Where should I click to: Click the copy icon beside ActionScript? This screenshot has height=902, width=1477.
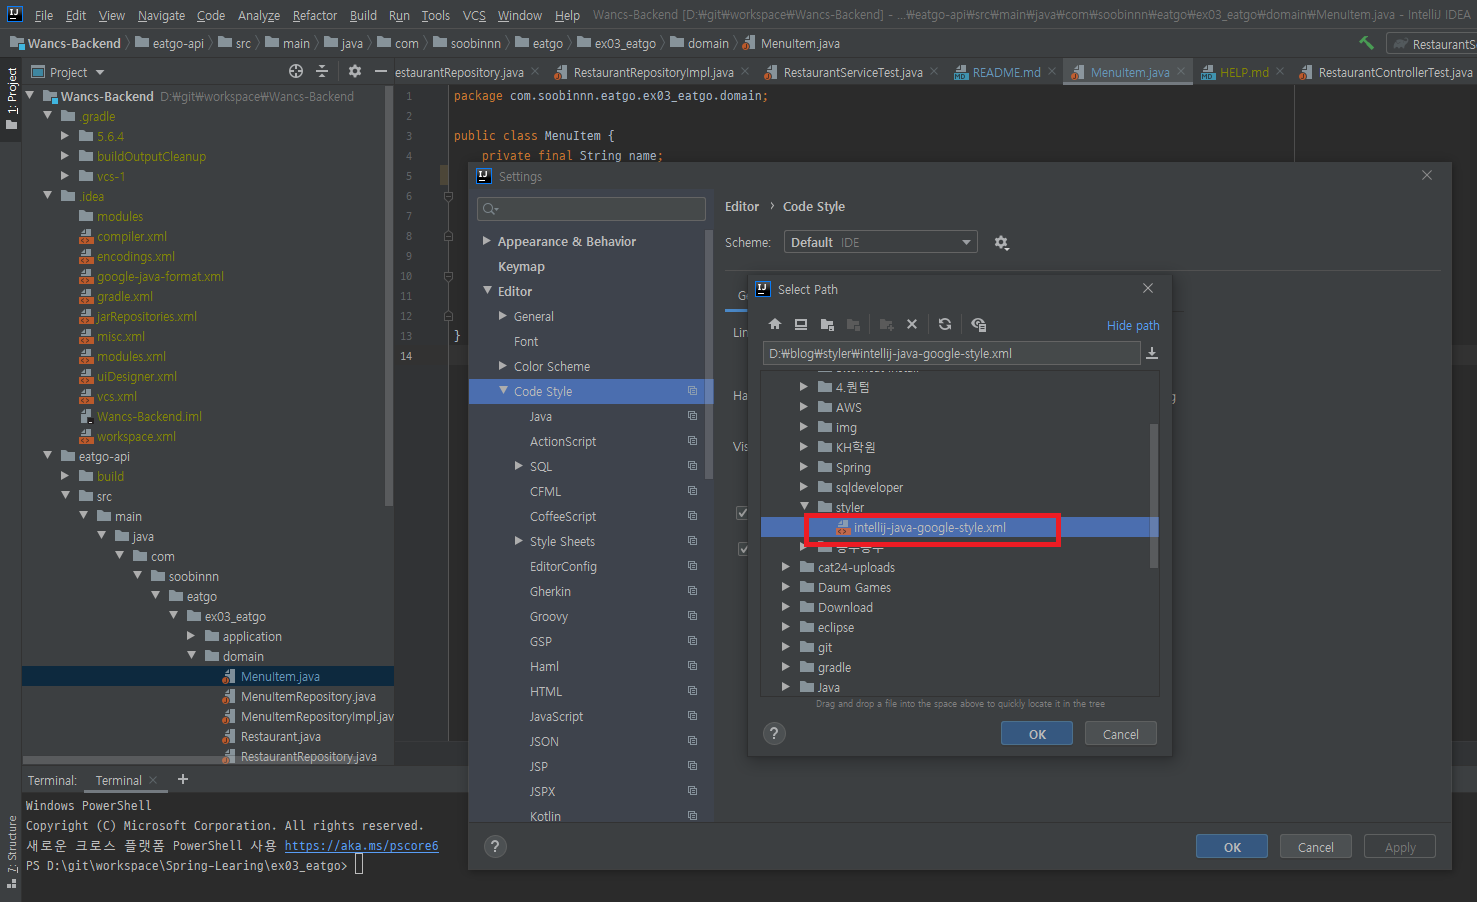[x=692, y=441]
